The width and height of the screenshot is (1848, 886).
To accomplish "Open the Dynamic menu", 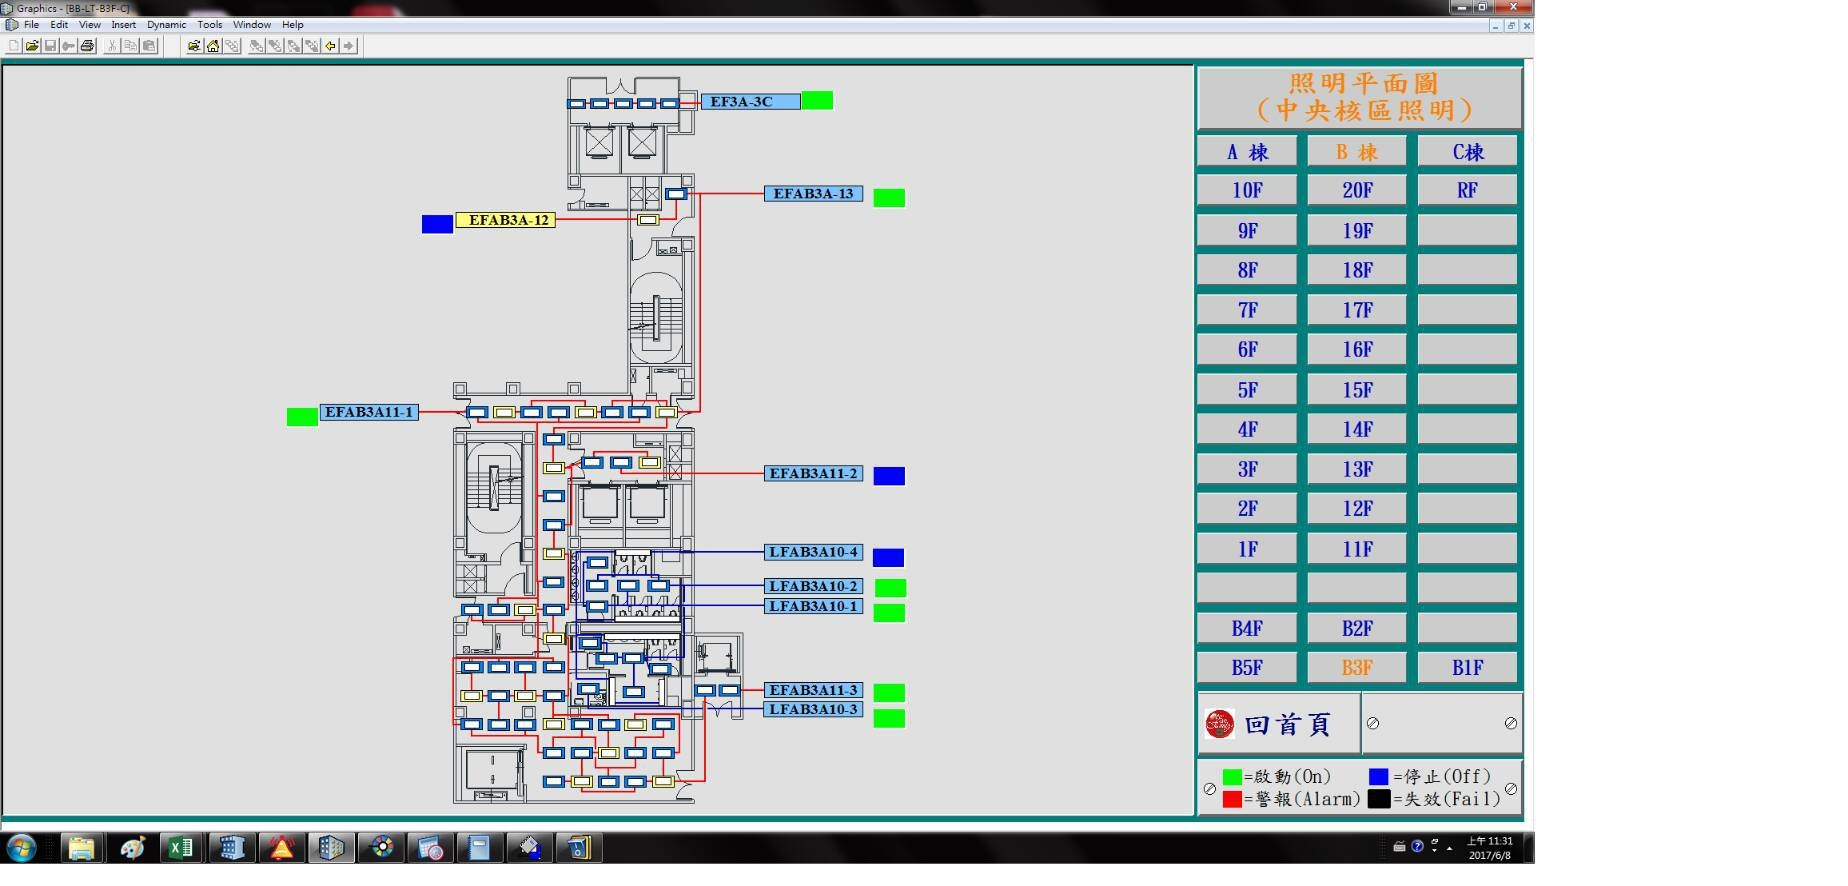I will pos(166,25).
